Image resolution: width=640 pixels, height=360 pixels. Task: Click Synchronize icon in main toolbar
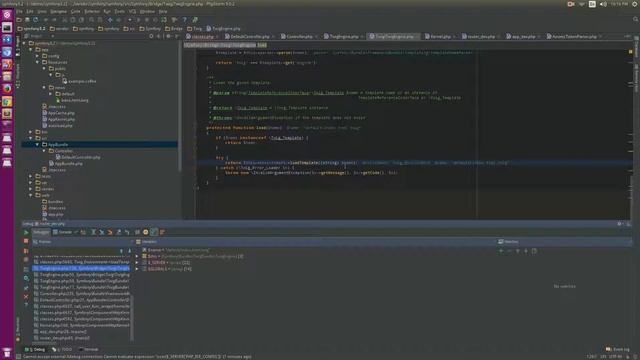click(36, 20)
